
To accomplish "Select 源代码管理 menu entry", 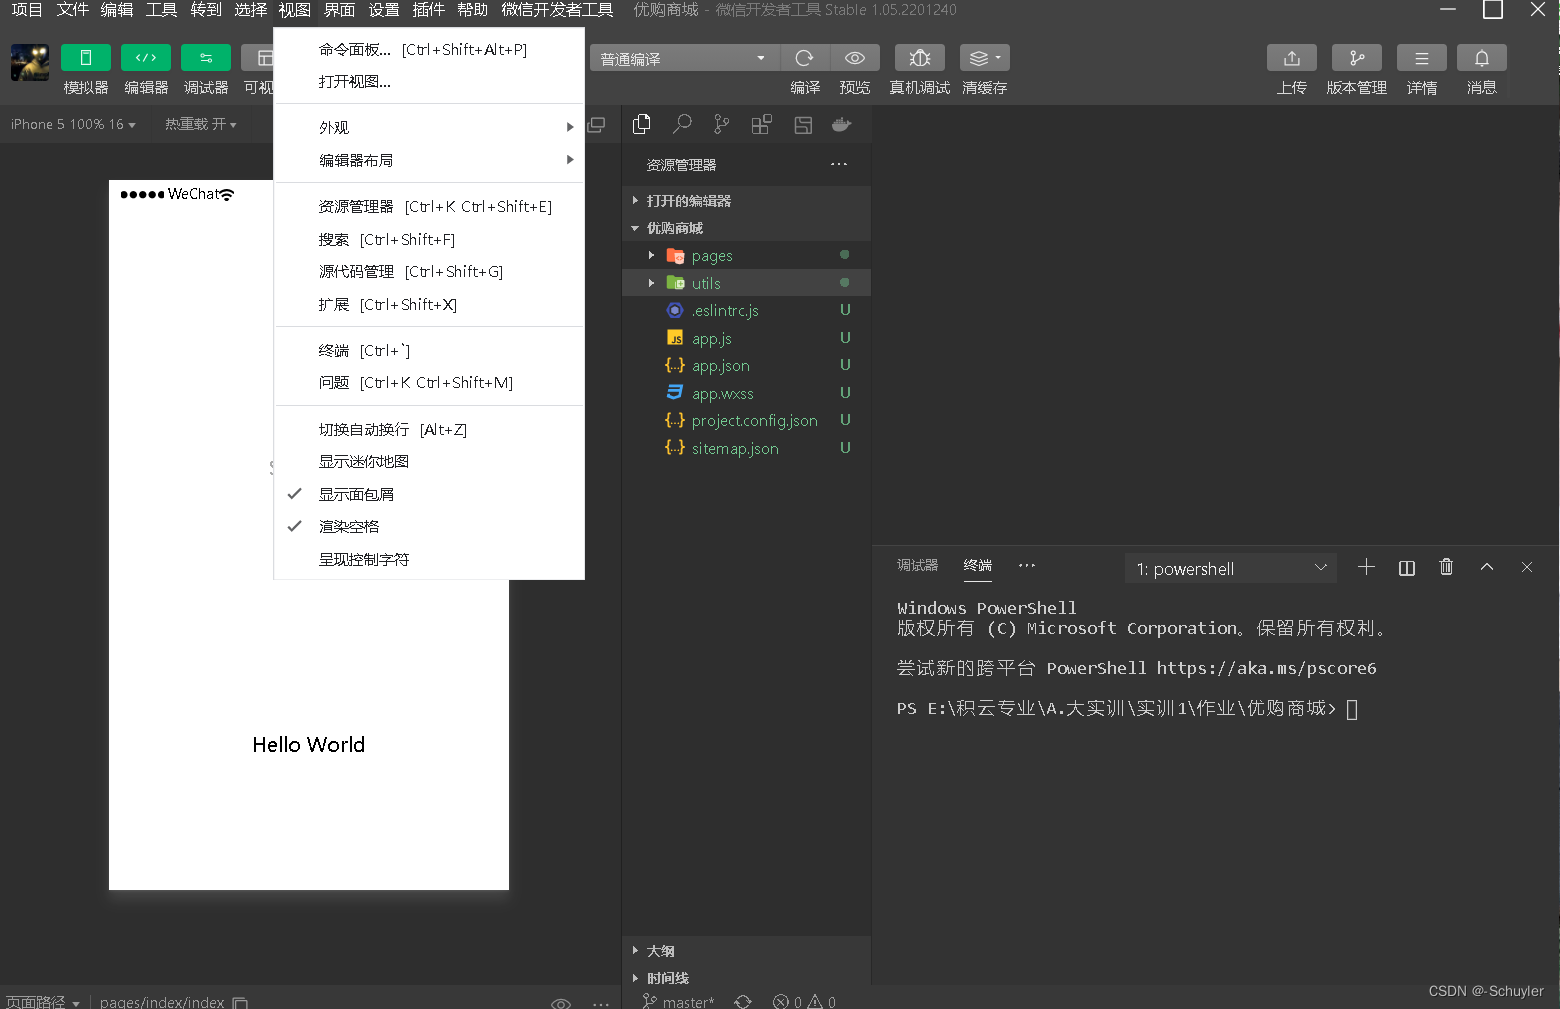I will click(429, 271).
